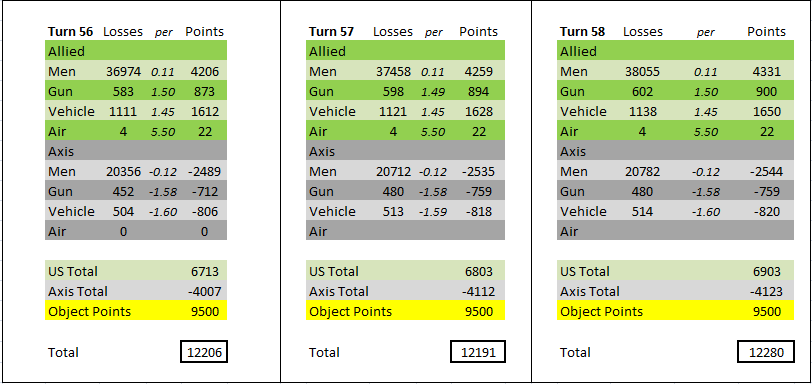
Task: Click Turn 56 Air per value 5.50
Action: point(164,132)
